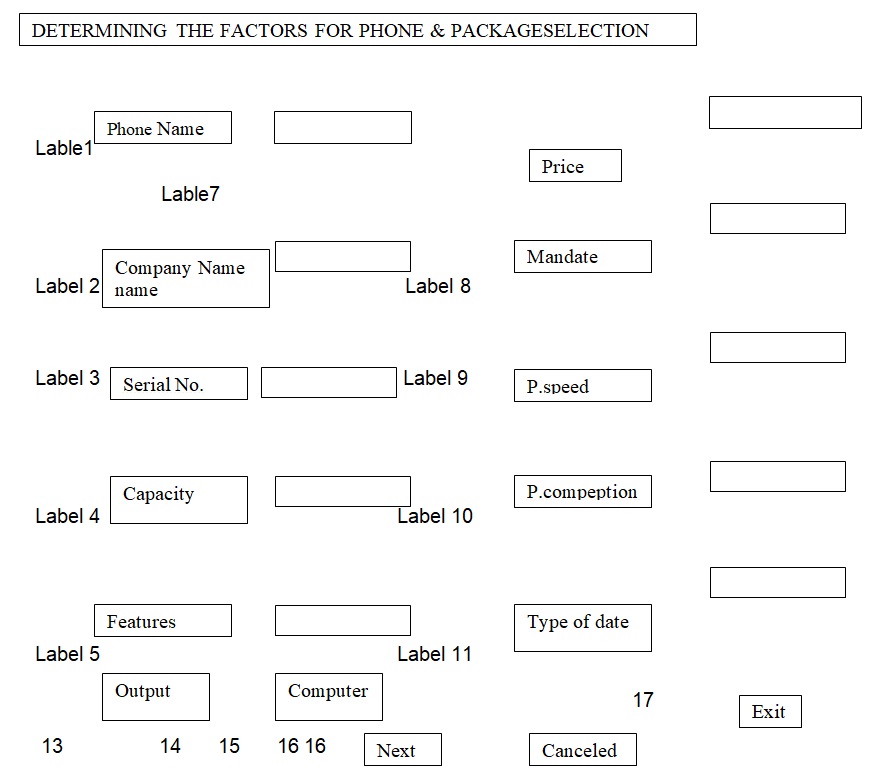Click the Capacity box
This screenshot has width=871, height=783.
click(178, 499)
